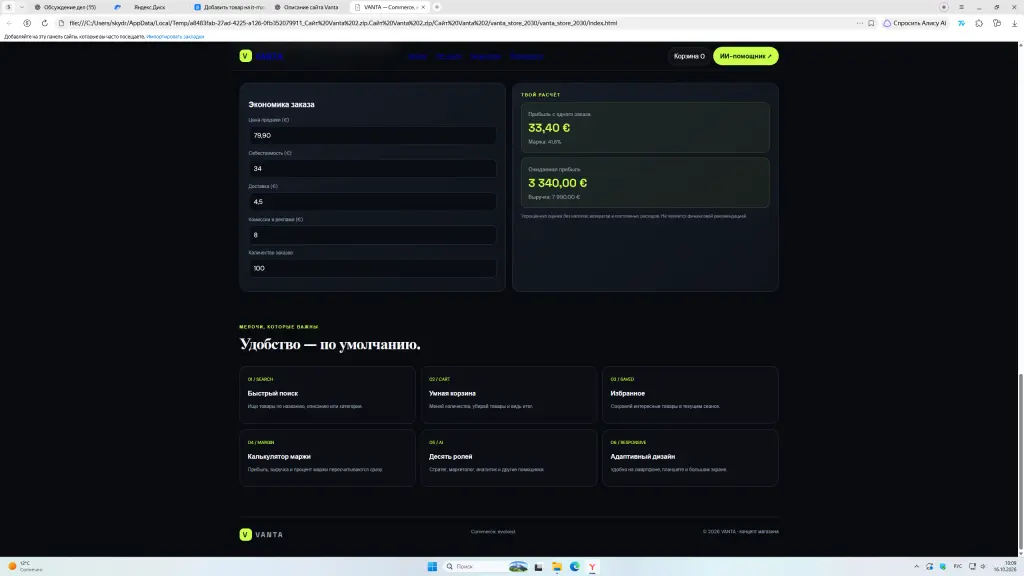Screen dimensions: 1024x576
Task: Click the green VANTA logo in the header
Action: point(261,56)
